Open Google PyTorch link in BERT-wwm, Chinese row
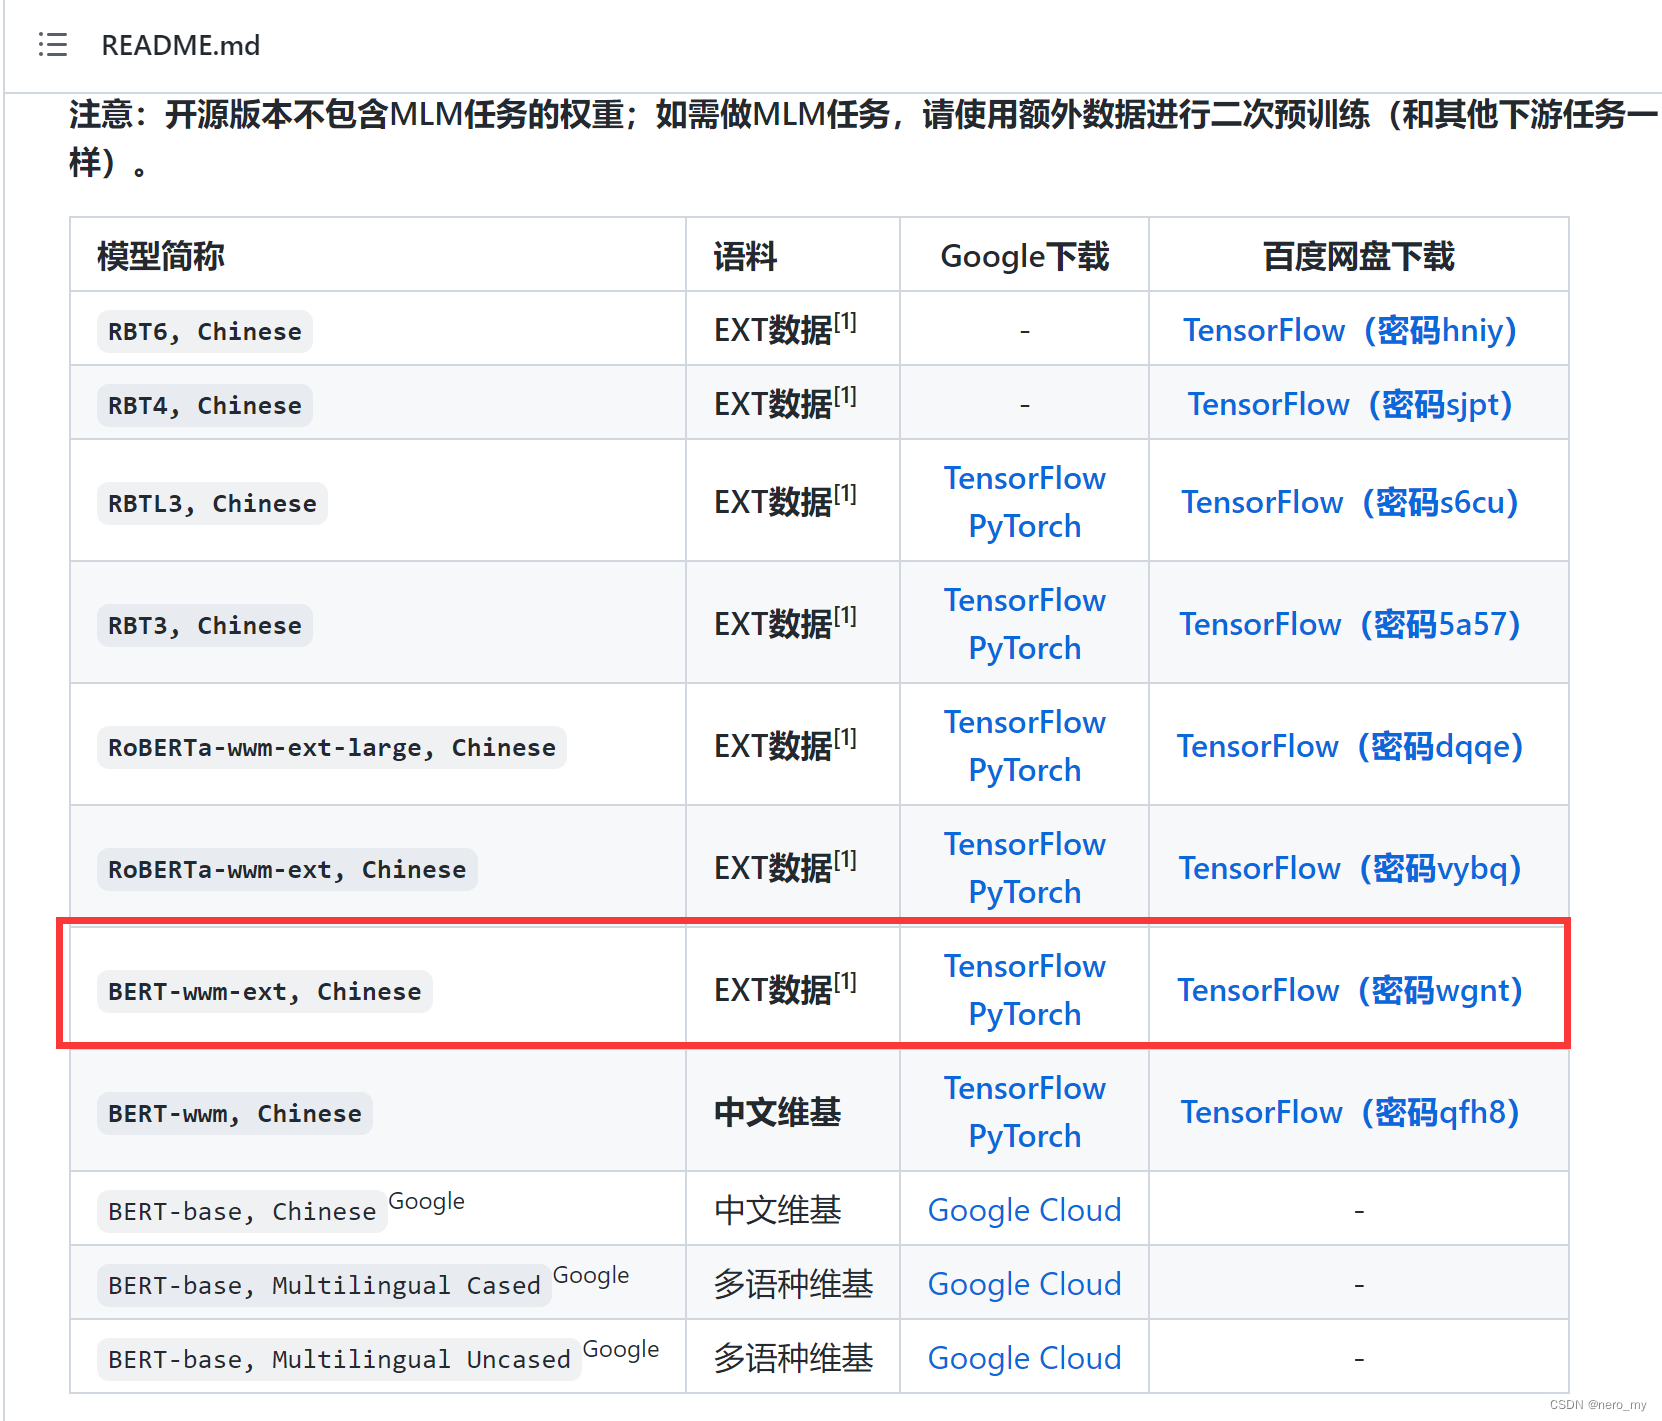The image size is (1662, 1421). coord(1025,1136)
